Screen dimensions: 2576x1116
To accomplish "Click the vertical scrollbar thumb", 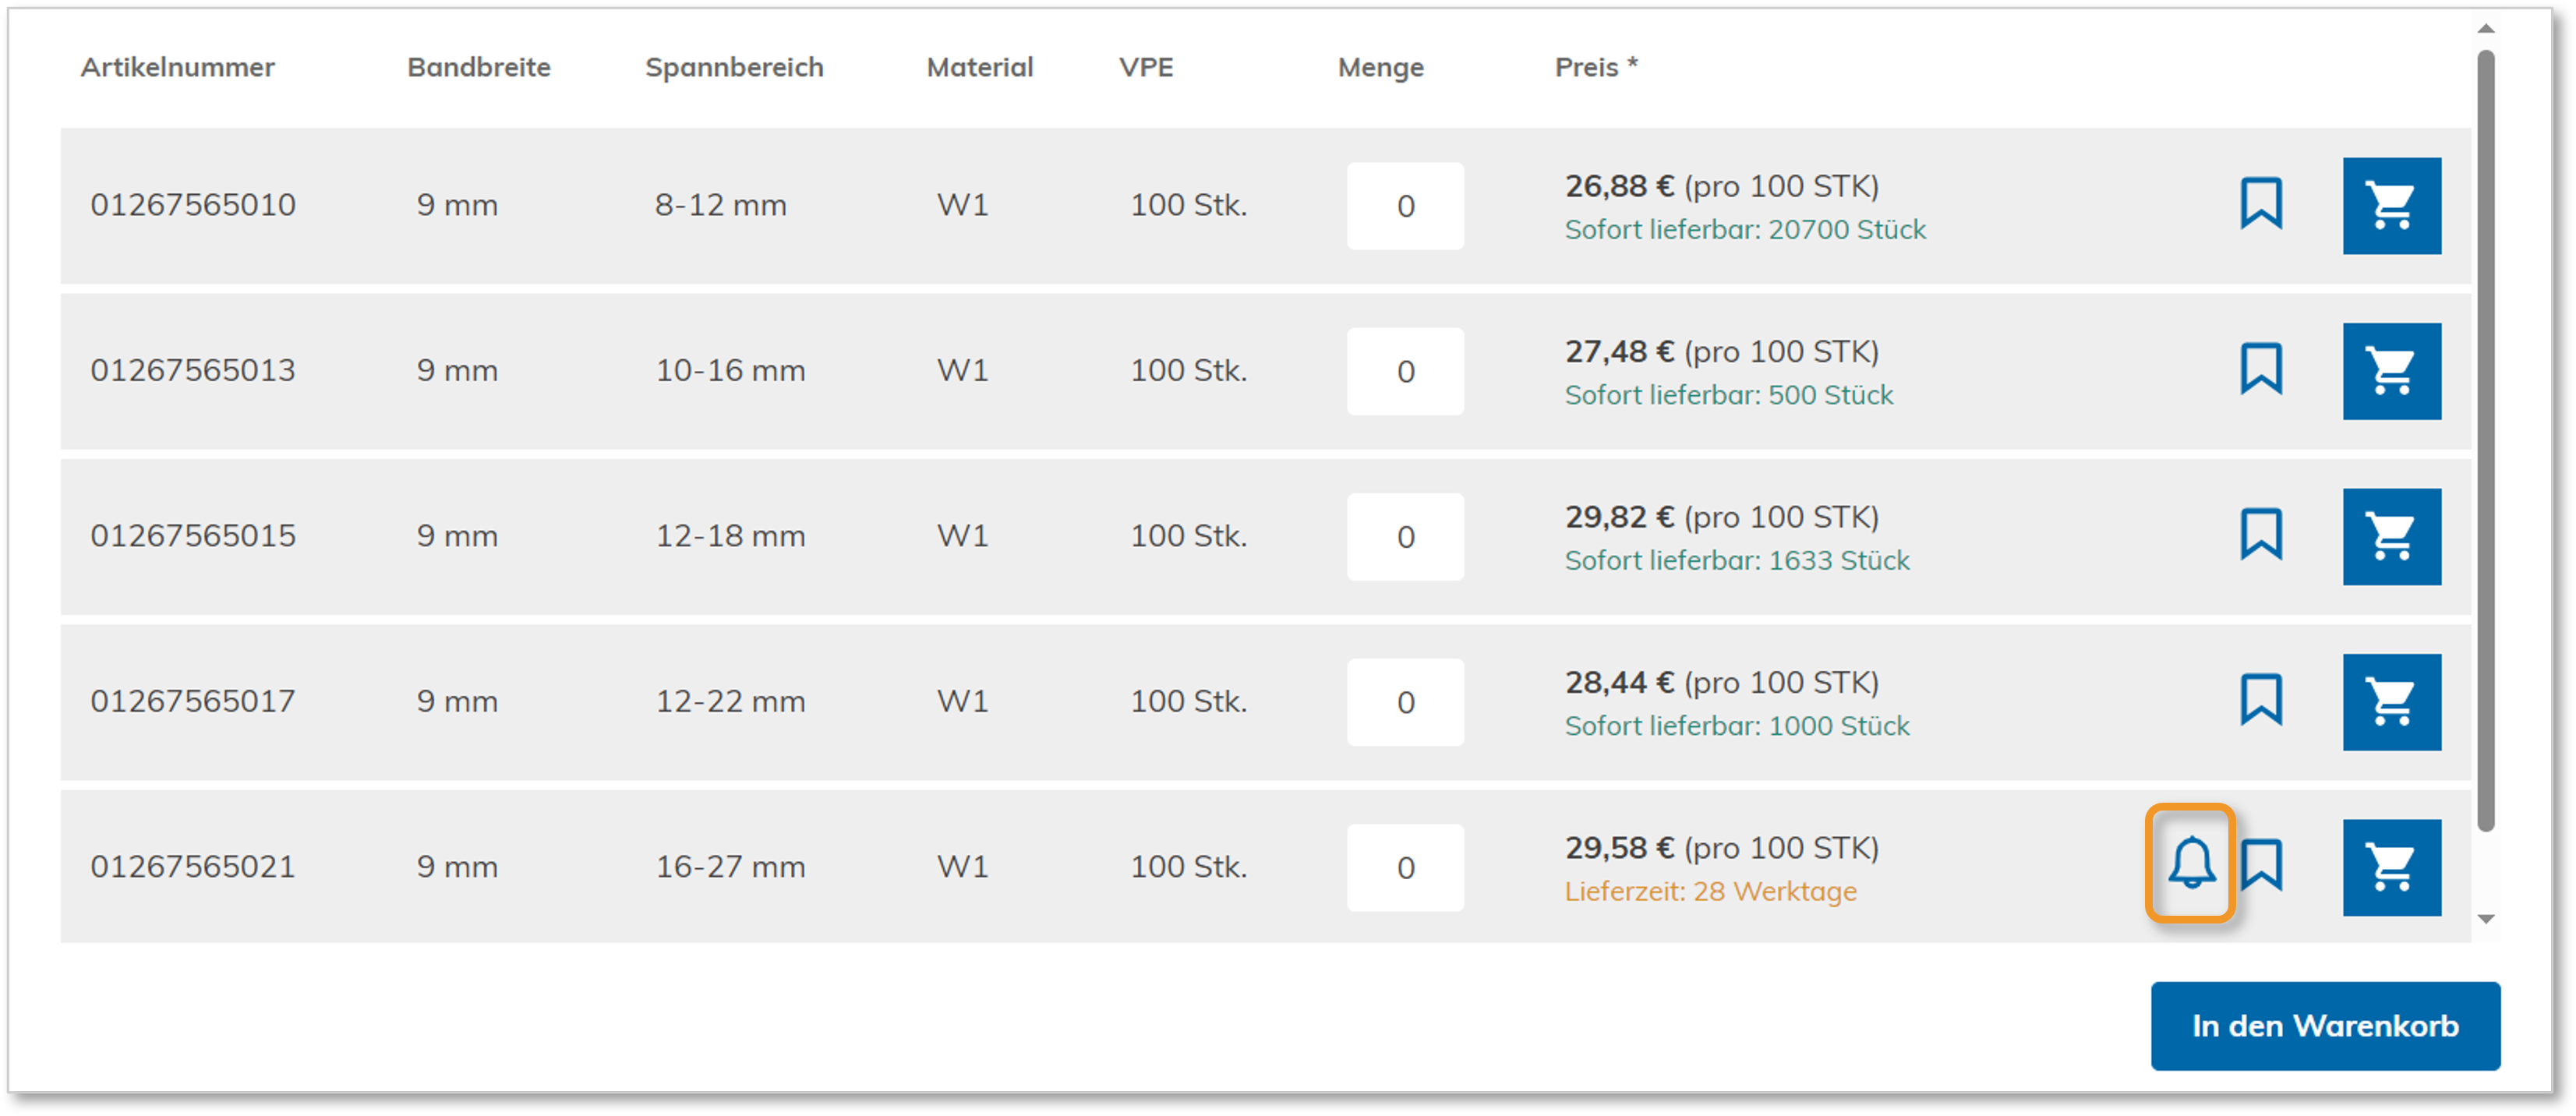I will pos(2486,440).
